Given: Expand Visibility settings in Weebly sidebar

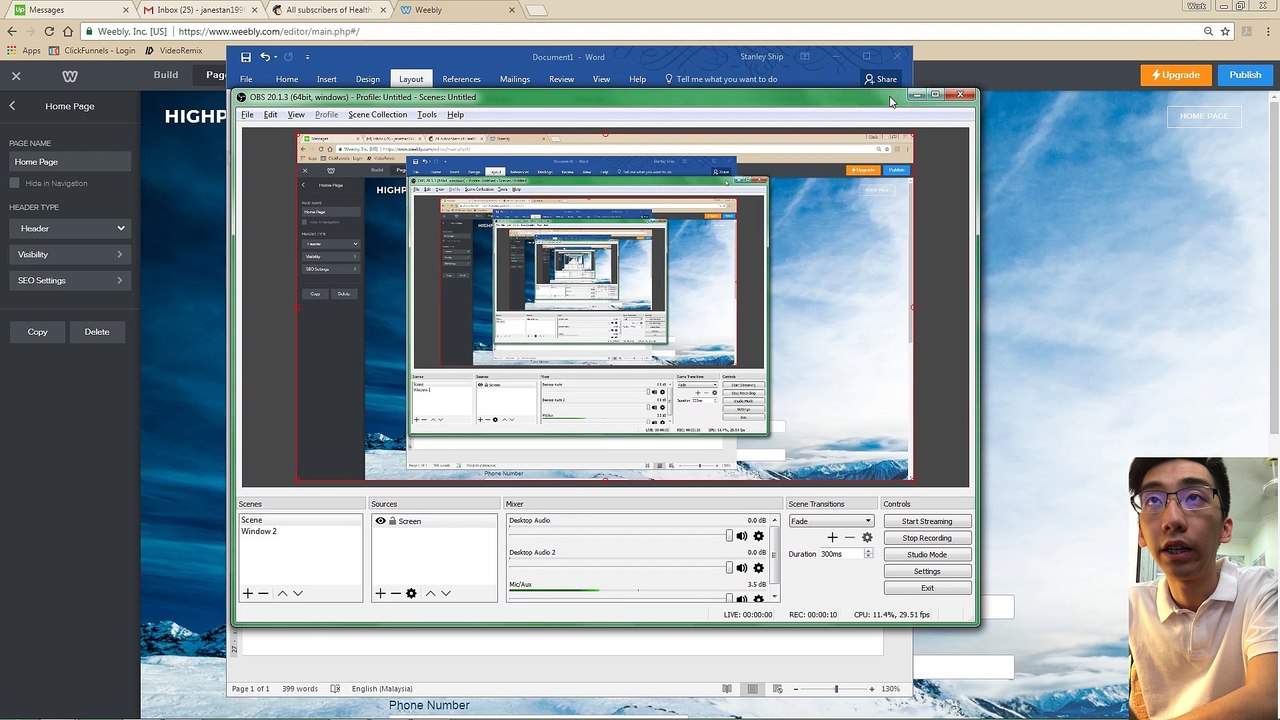Looking at the screenshot, I should tap(70, 254).
